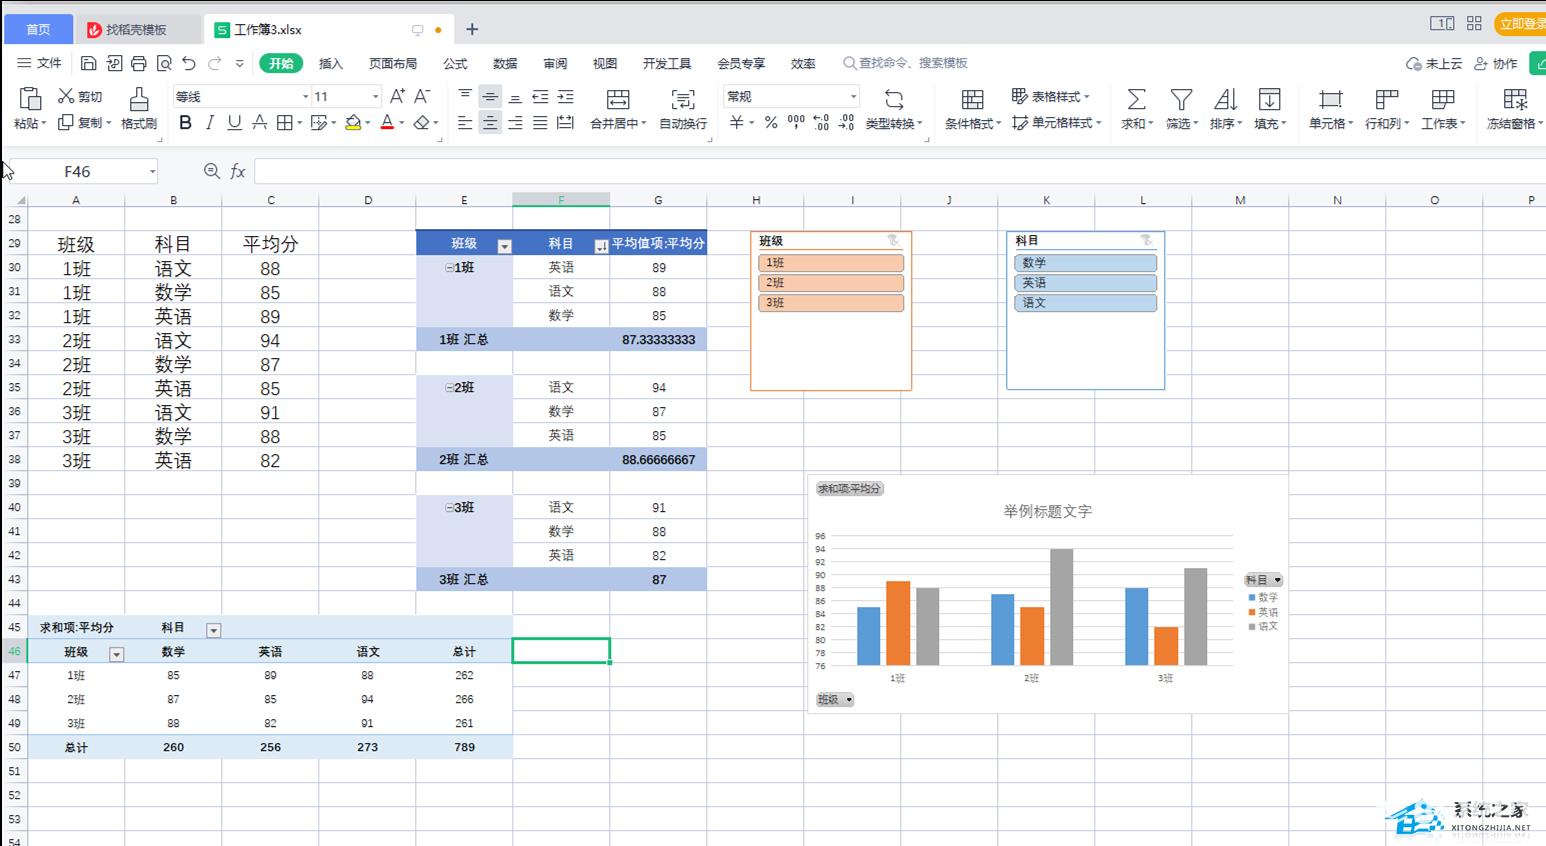Apply percent style format
The width and height of the screenshot is (1546, 846).
click(x=771, y=123)
